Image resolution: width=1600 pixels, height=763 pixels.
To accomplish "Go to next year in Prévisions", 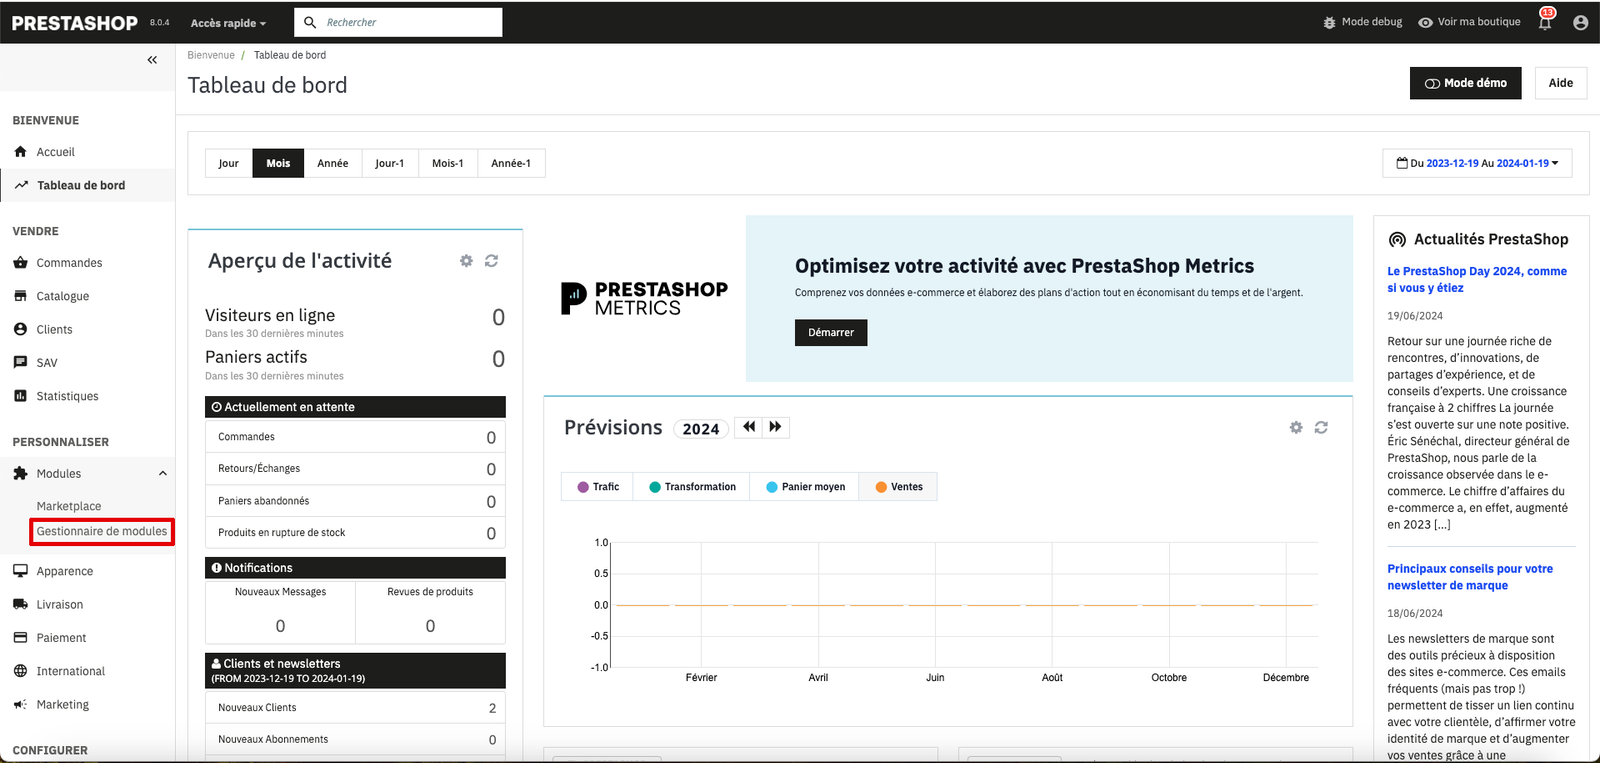I will 776,427.
